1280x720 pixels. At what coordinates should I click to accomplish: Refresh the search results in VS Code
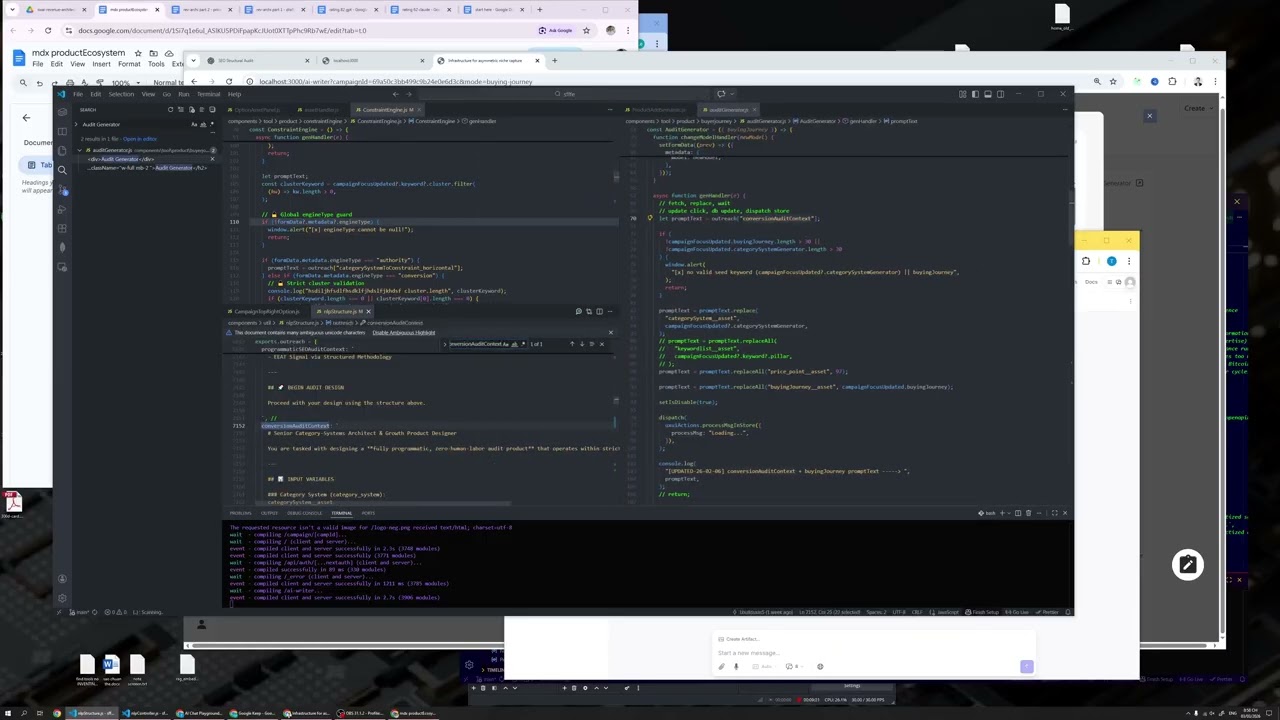[x=170, y=109]
